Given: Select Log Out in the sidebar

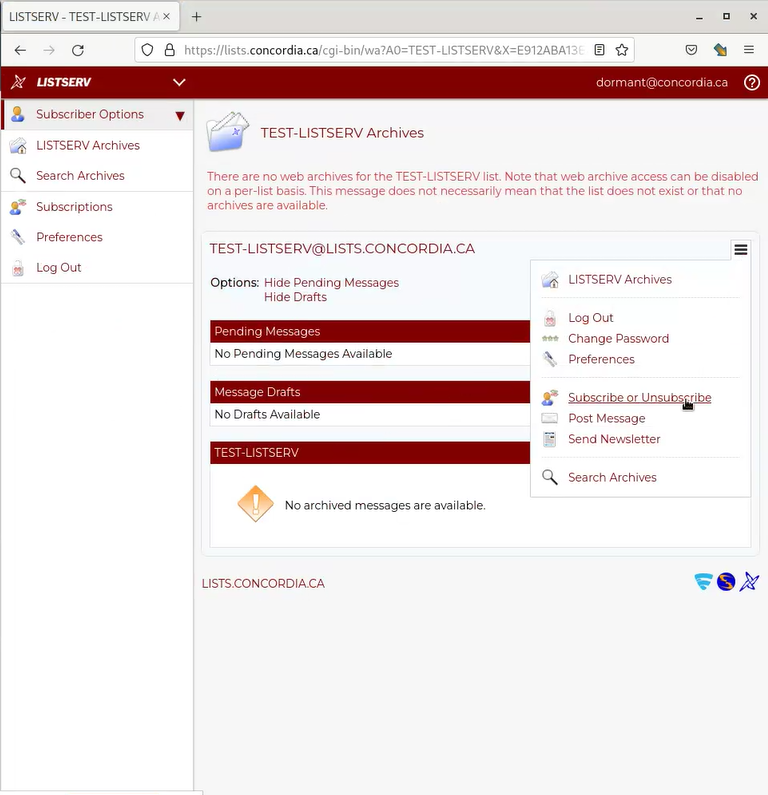Looking at the screenshot, I should 58,268.
